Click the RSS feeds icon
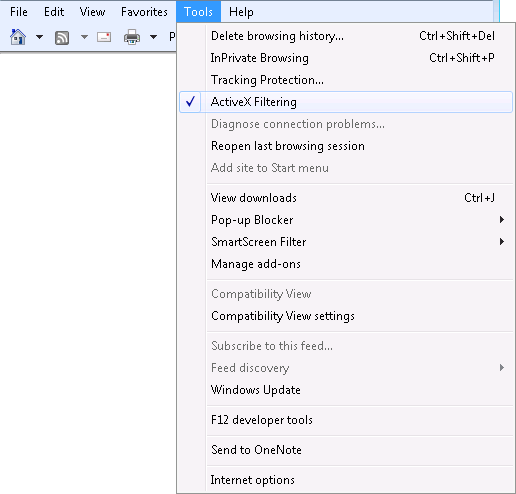 pyautogui.click(x=62, y=37)
